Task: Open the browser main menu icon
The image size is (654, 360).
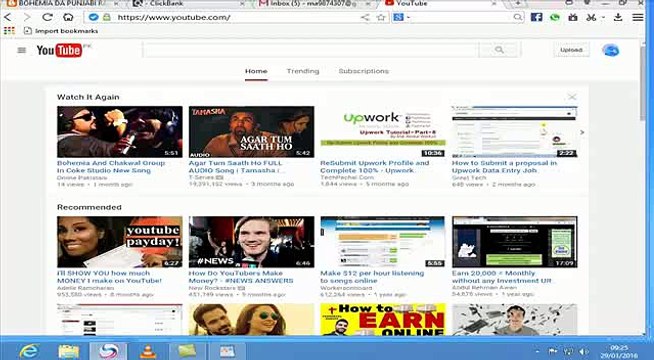Action: (x=638, y=17)
